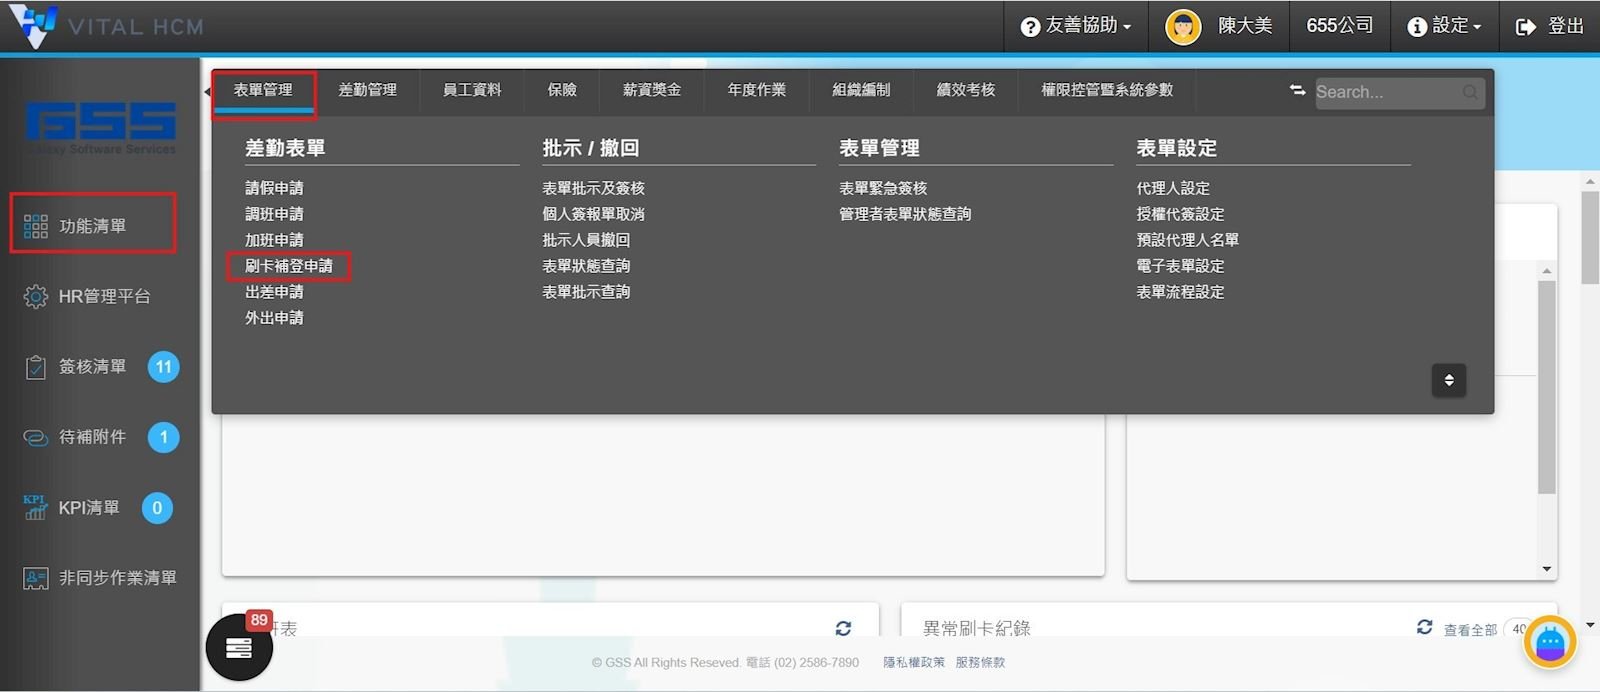Expand the 友善協助 dropdown

pyautogui.click(x=1076, y=26)
